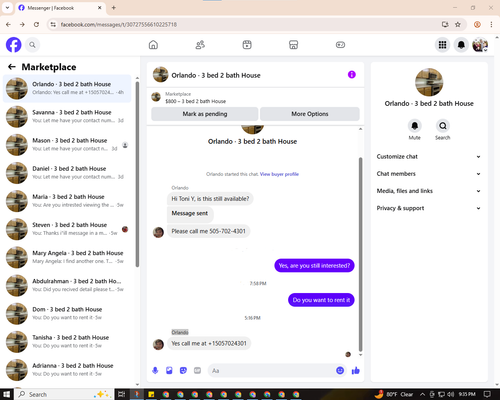
Task: Open Facebook search magnifier icon
Action: [x=32, y=45]
